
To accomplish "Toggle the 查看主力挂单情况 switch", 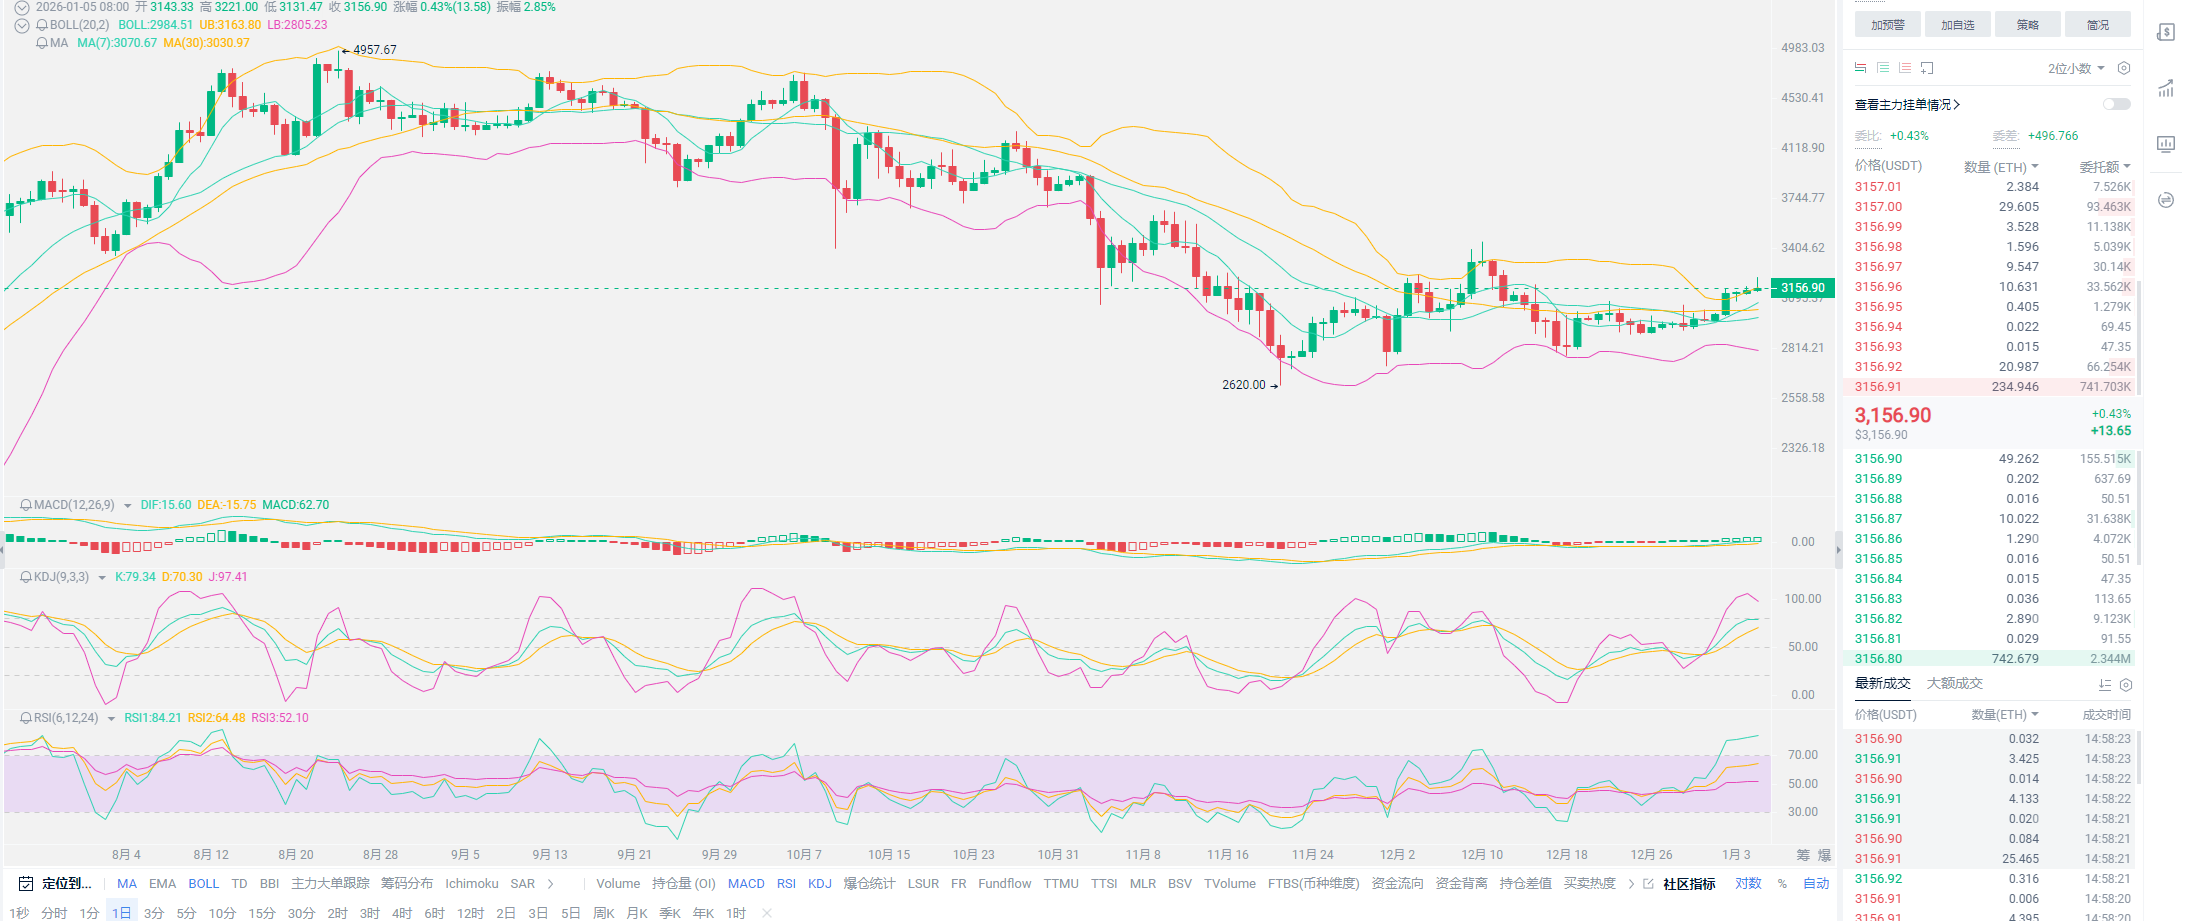I will tap(2116, 104).
